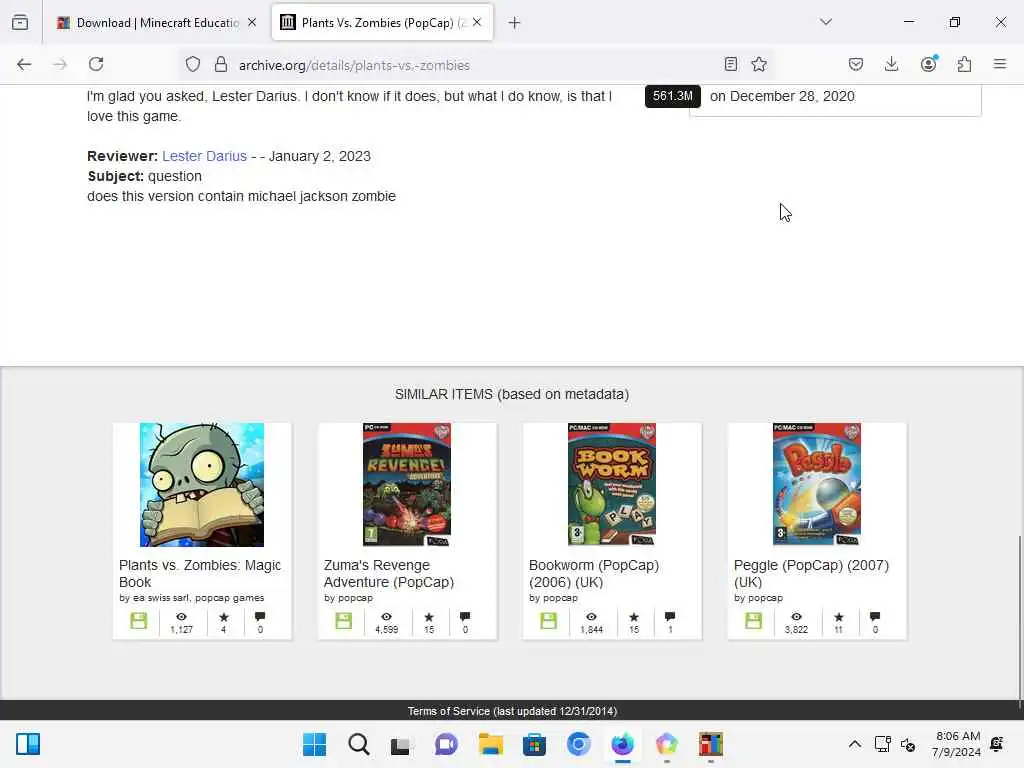Click the site security padlock icon
Viewport: 1024px width, 768px height.
pos(221,64)
